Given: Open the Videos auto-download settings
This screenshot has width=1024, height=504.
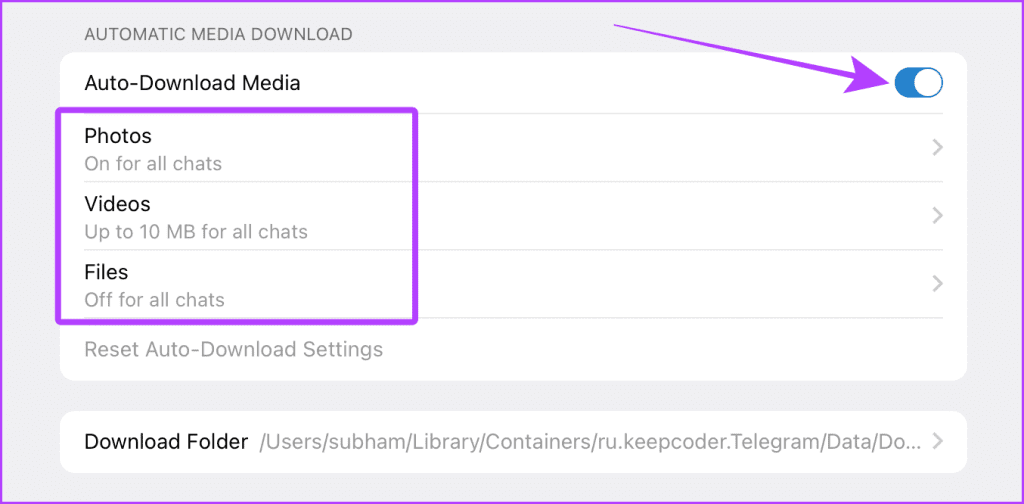Looking at the screenshot, I should click(x=513, y=216).
